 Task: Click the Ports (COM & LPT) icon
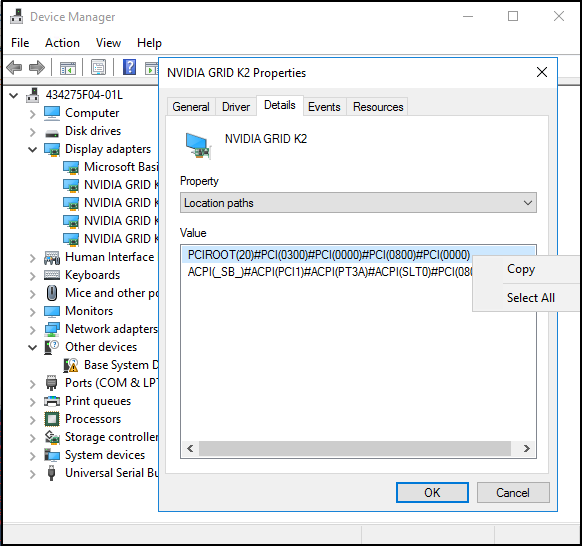(x=52, y=383)
